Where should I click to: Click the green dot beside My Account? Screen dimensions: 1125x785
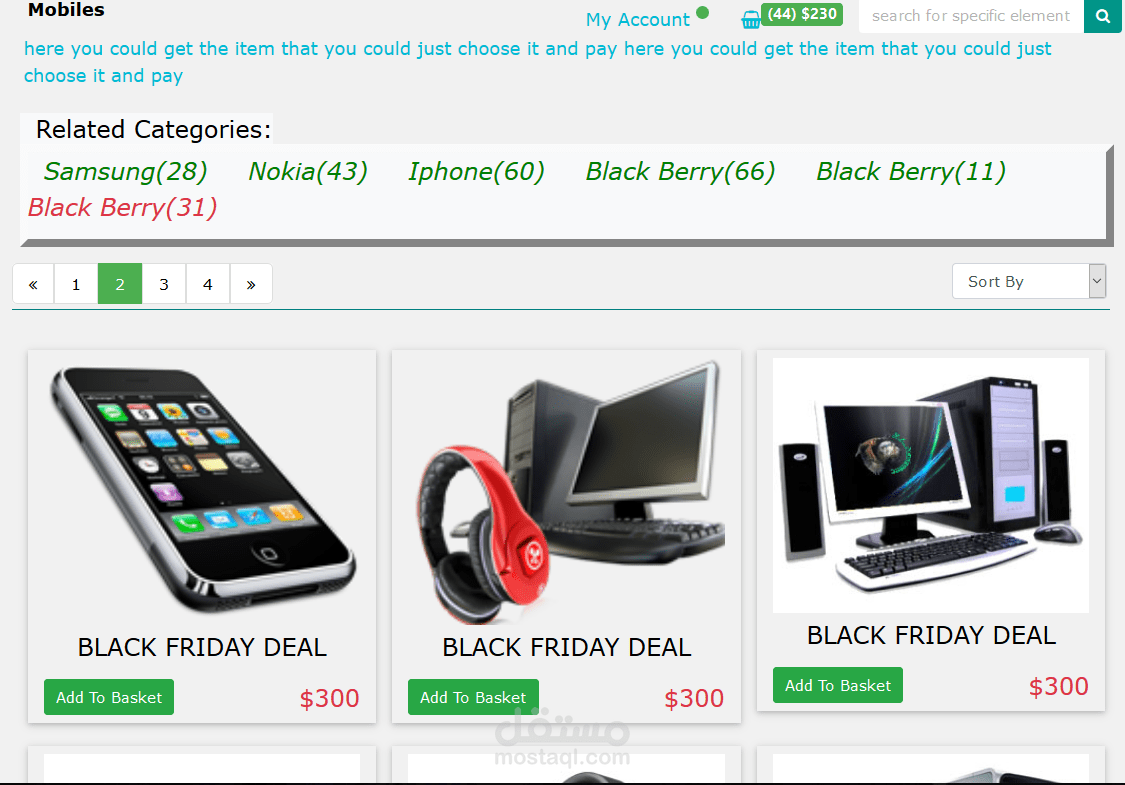point(702,12)
